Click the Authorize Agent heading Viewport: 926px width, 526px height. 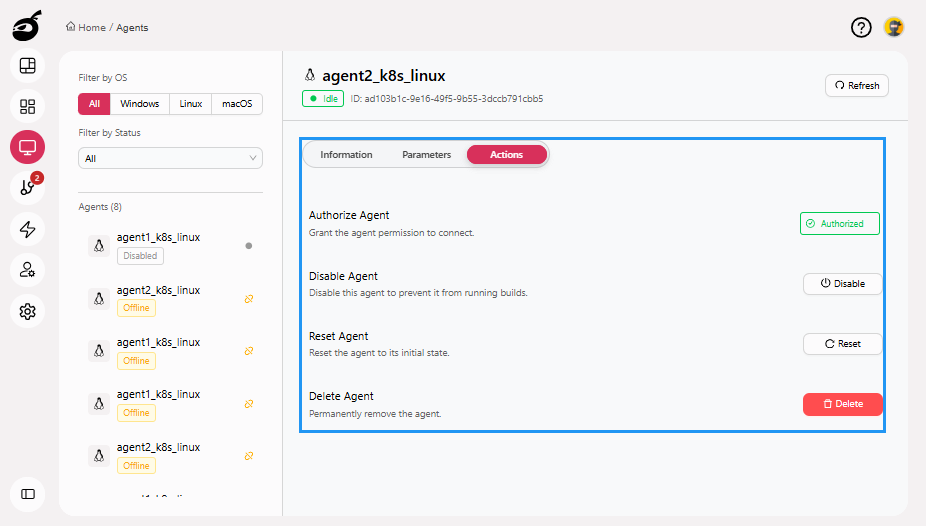click(x=349, y=215)
